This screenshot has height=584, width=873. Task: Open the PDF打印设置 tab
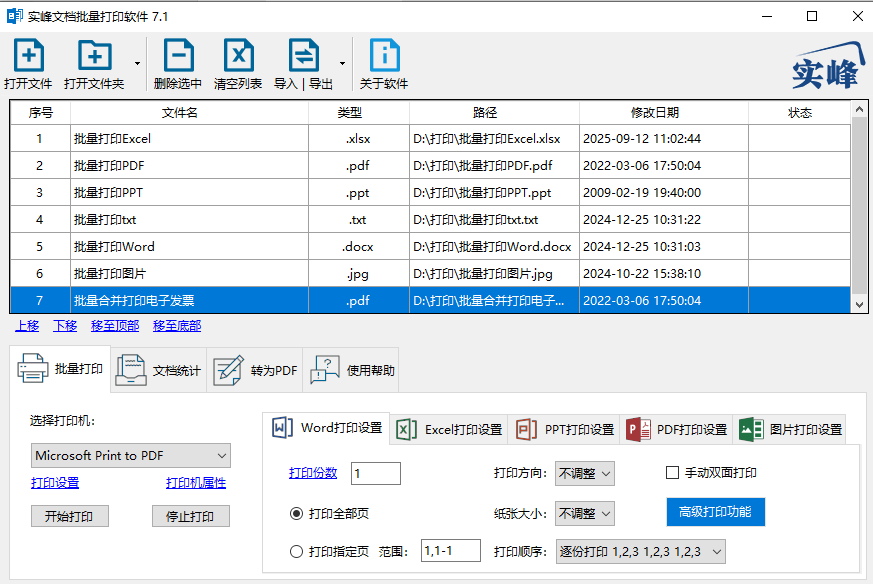(x=676, y=430)
